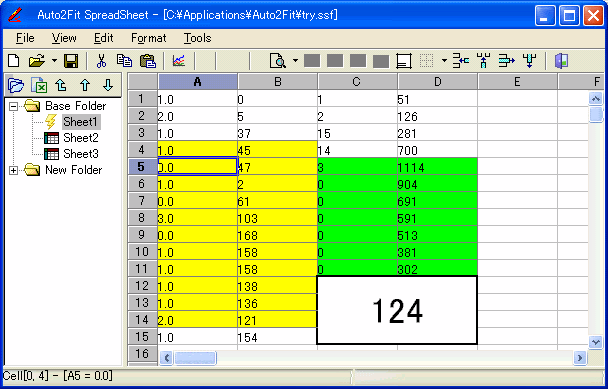
Task: Select Sheet1 in the tree
Action: coord(81,122)
